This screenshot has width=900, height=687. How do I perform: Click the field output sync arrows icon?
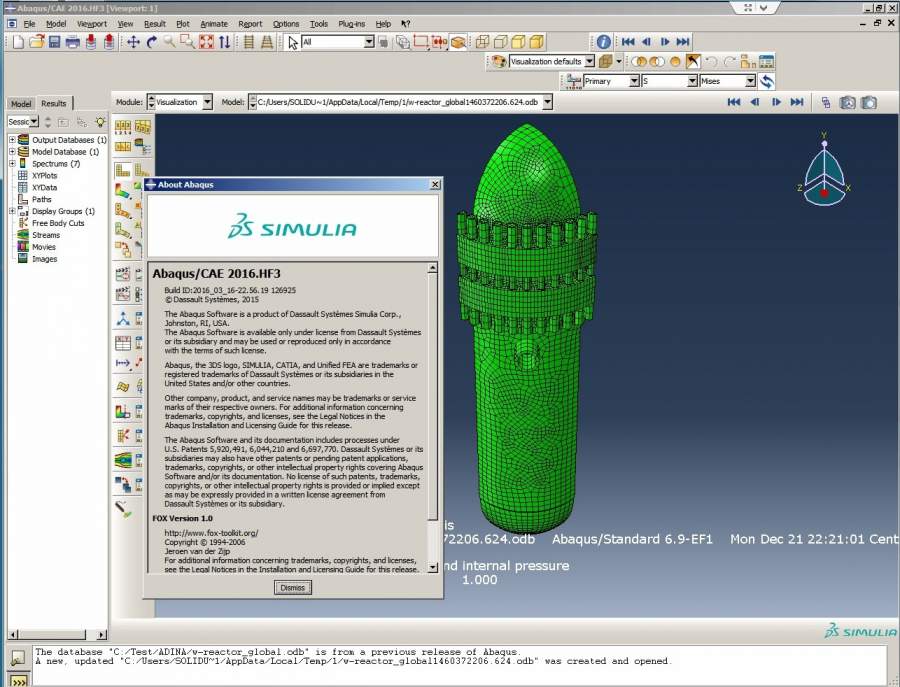[767, 81]
